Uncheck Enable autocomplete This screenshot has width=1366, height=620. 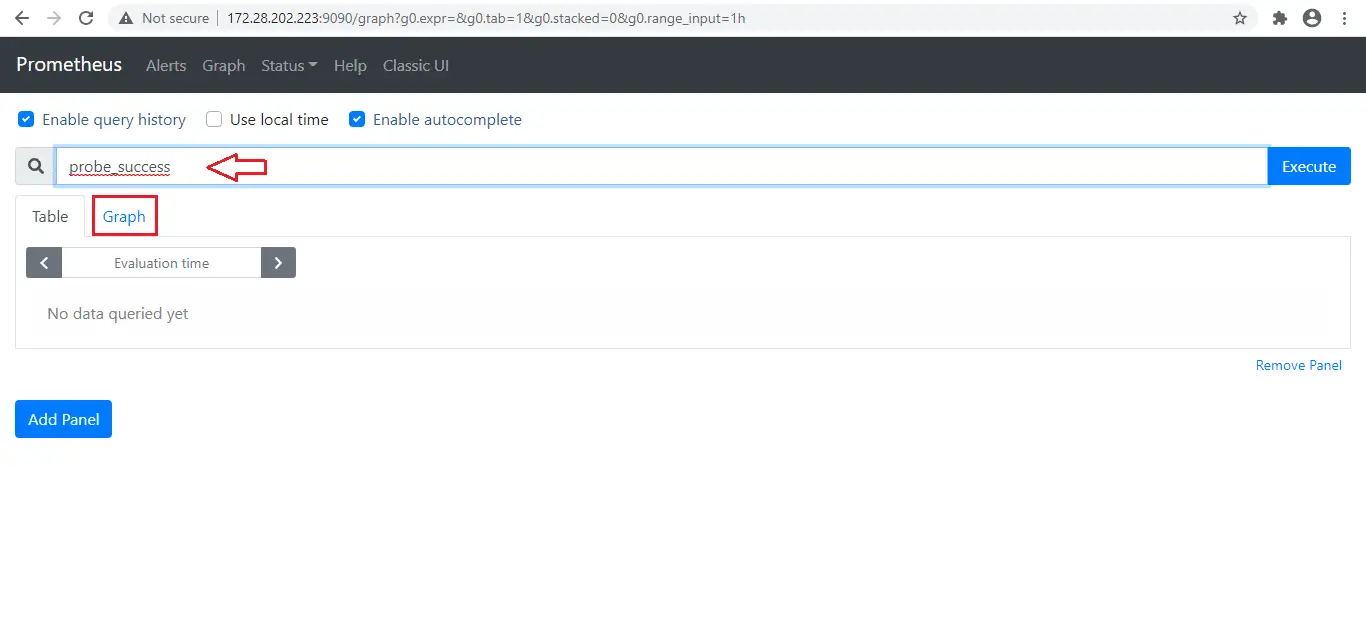pyautogui.click(x=357, y=119)
